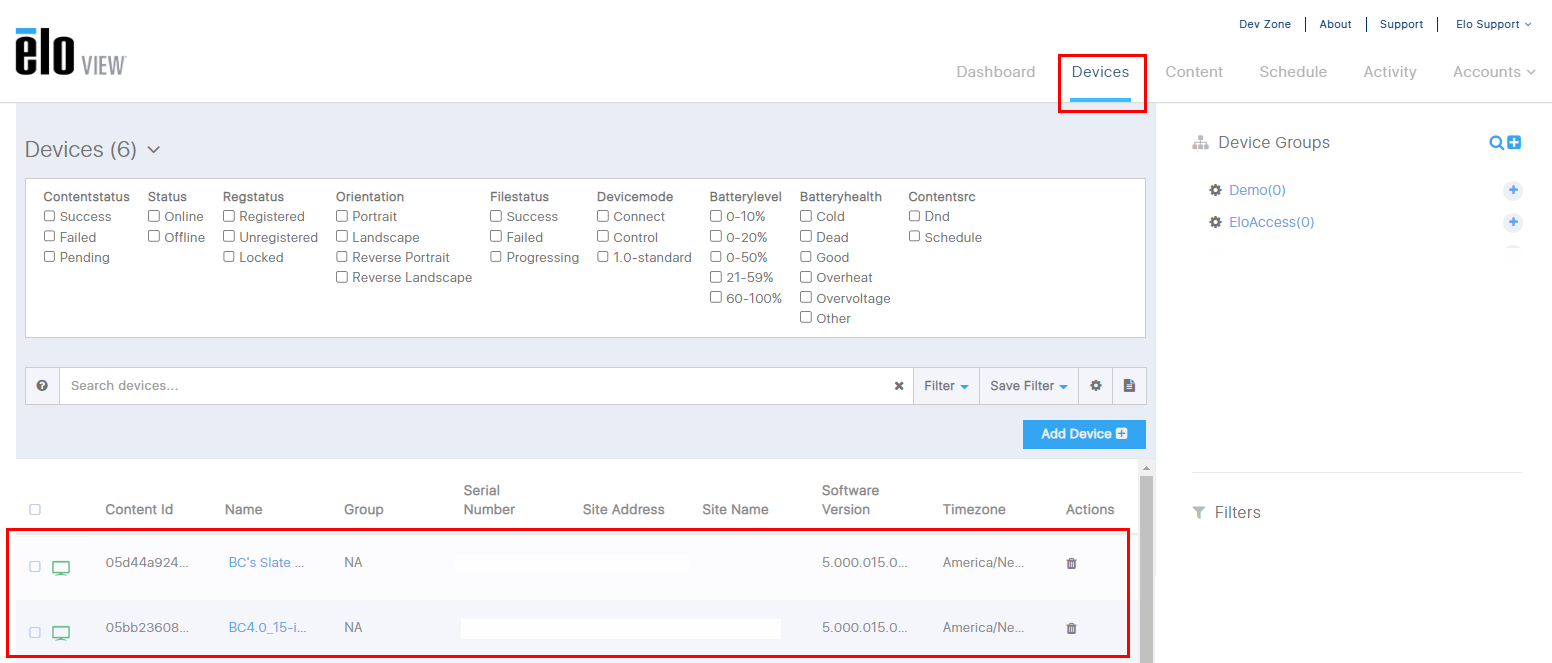The height and width of the screenshot is (663, 1552).
Task: Check the Contentsrc Schedule checkbox
Action: [914, 237]
